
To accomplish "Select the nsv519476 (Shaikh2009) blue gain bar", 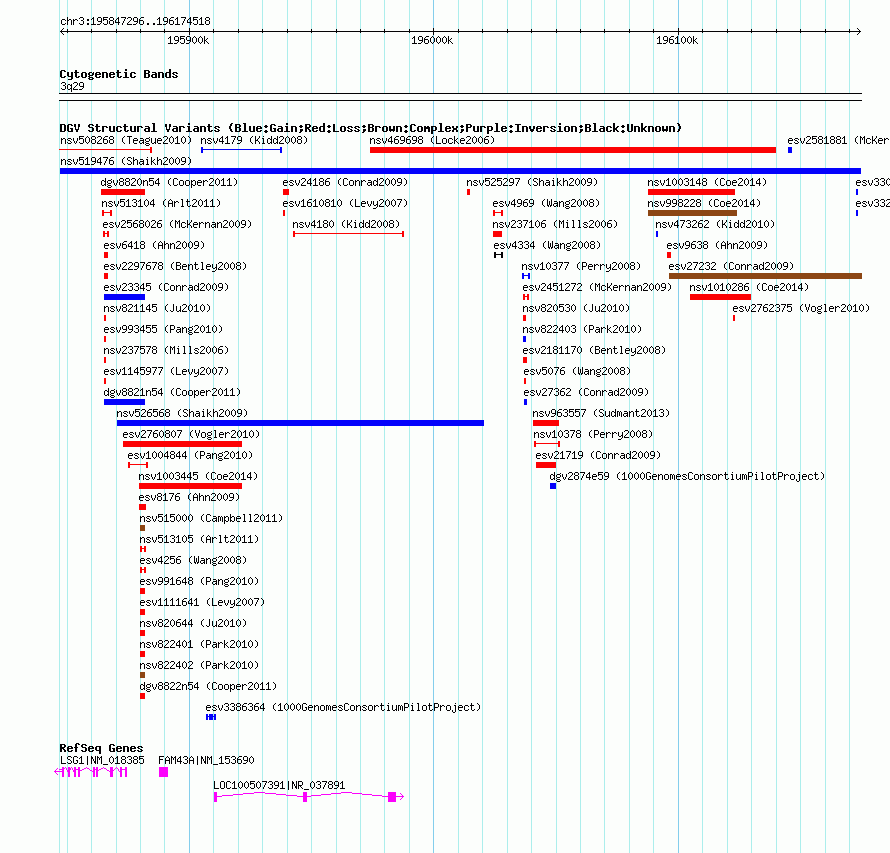I will pyautogui.click(x=460, y=171).
